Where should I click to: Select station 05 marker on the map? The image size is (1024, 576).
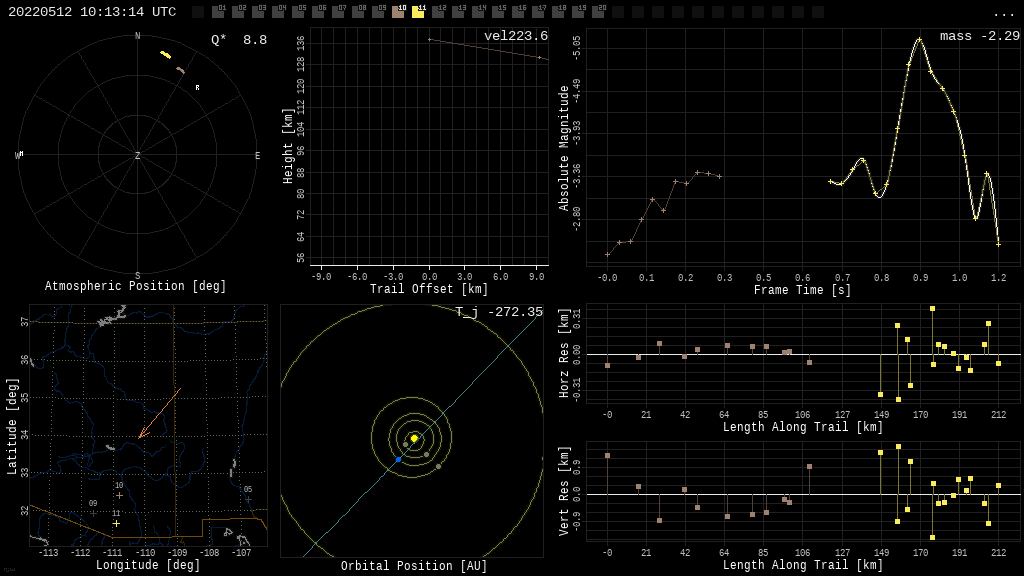[248, 499]
